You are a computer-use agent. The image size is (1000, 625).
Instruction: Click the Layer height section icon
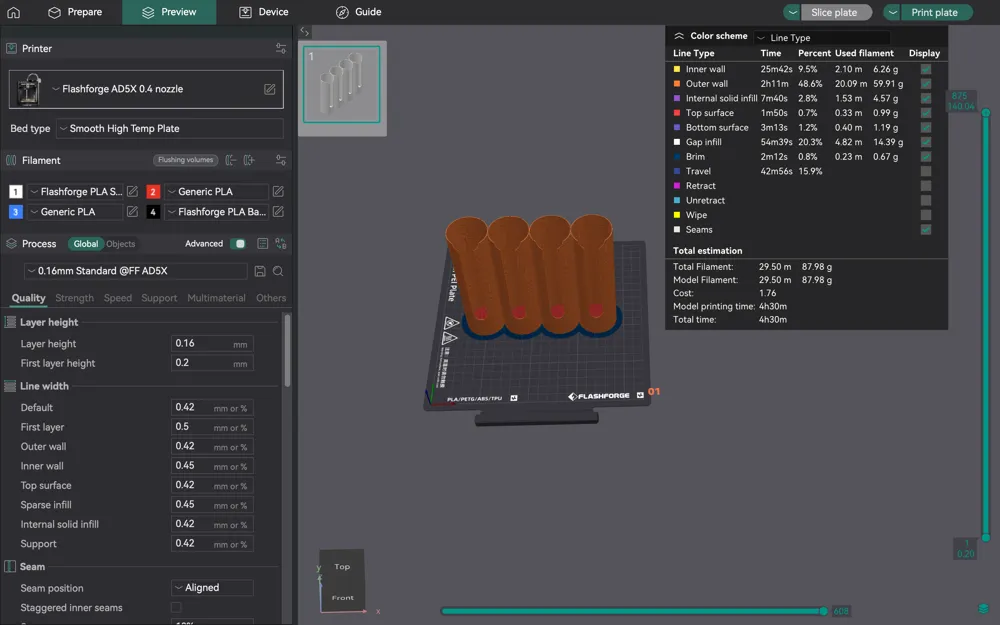point(10,322)
